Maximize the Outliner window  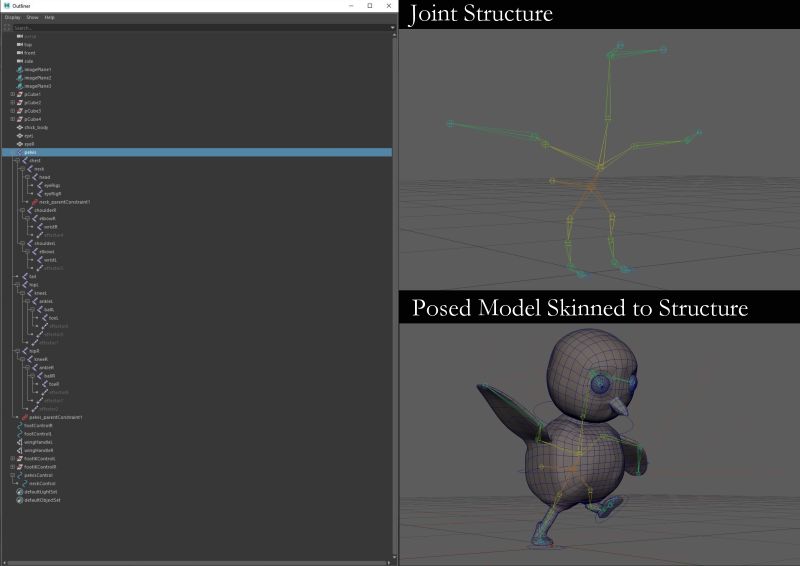click(370, 6)
